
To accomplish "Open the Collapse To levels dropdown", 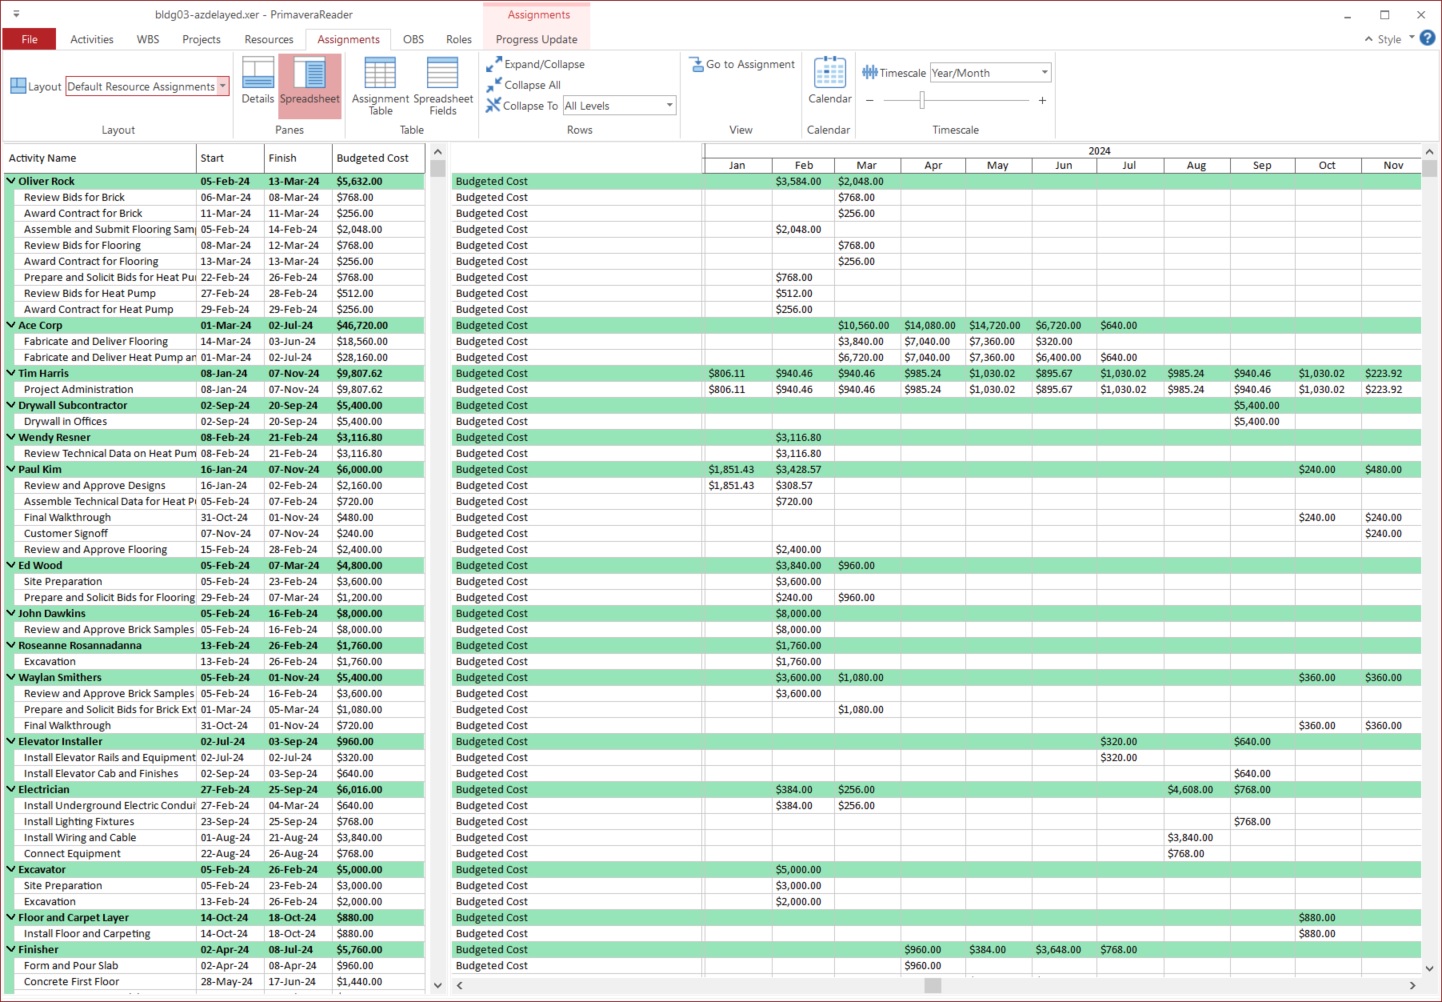I will [669, 106].
